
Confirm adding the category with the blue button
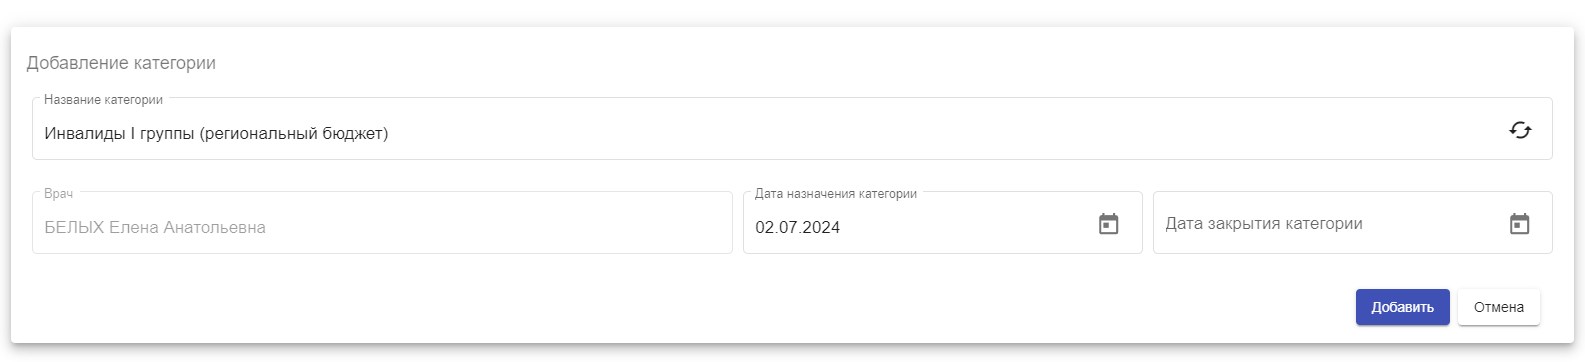[x=1402, y=307]
